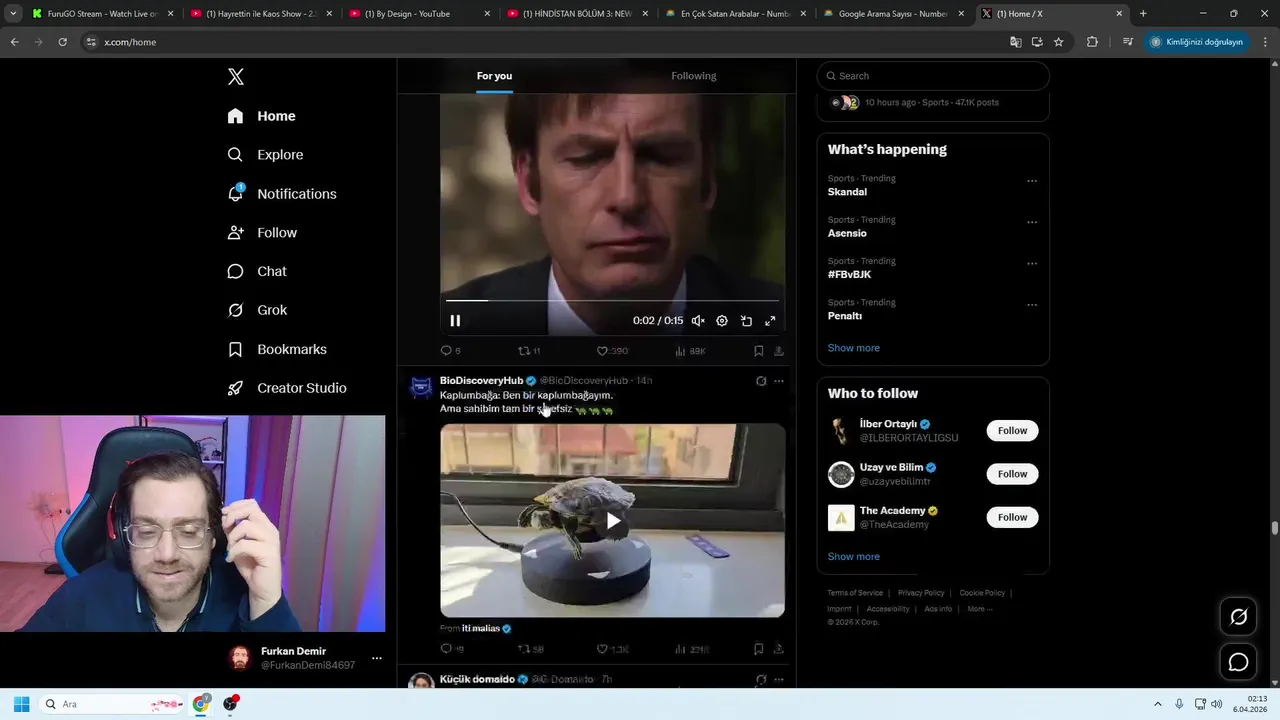Pause the playing video
This screenshot has width=1280, height=720.
(x=455, y=321)
